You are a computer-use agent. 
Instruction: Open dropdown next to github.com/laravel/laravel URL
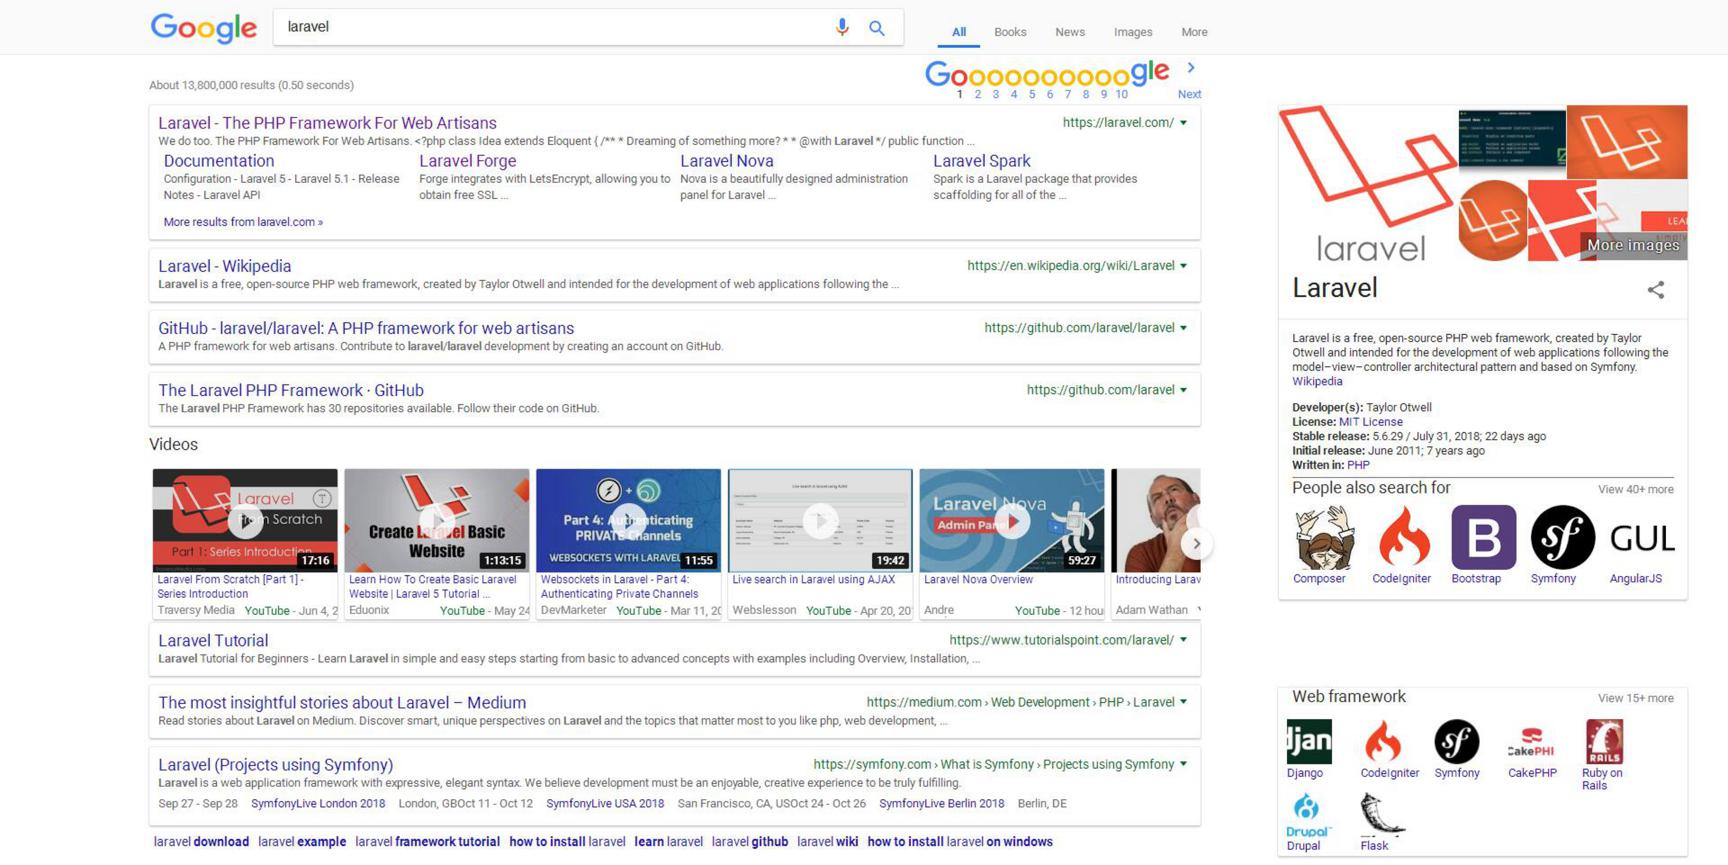(x=1184, y=328)
